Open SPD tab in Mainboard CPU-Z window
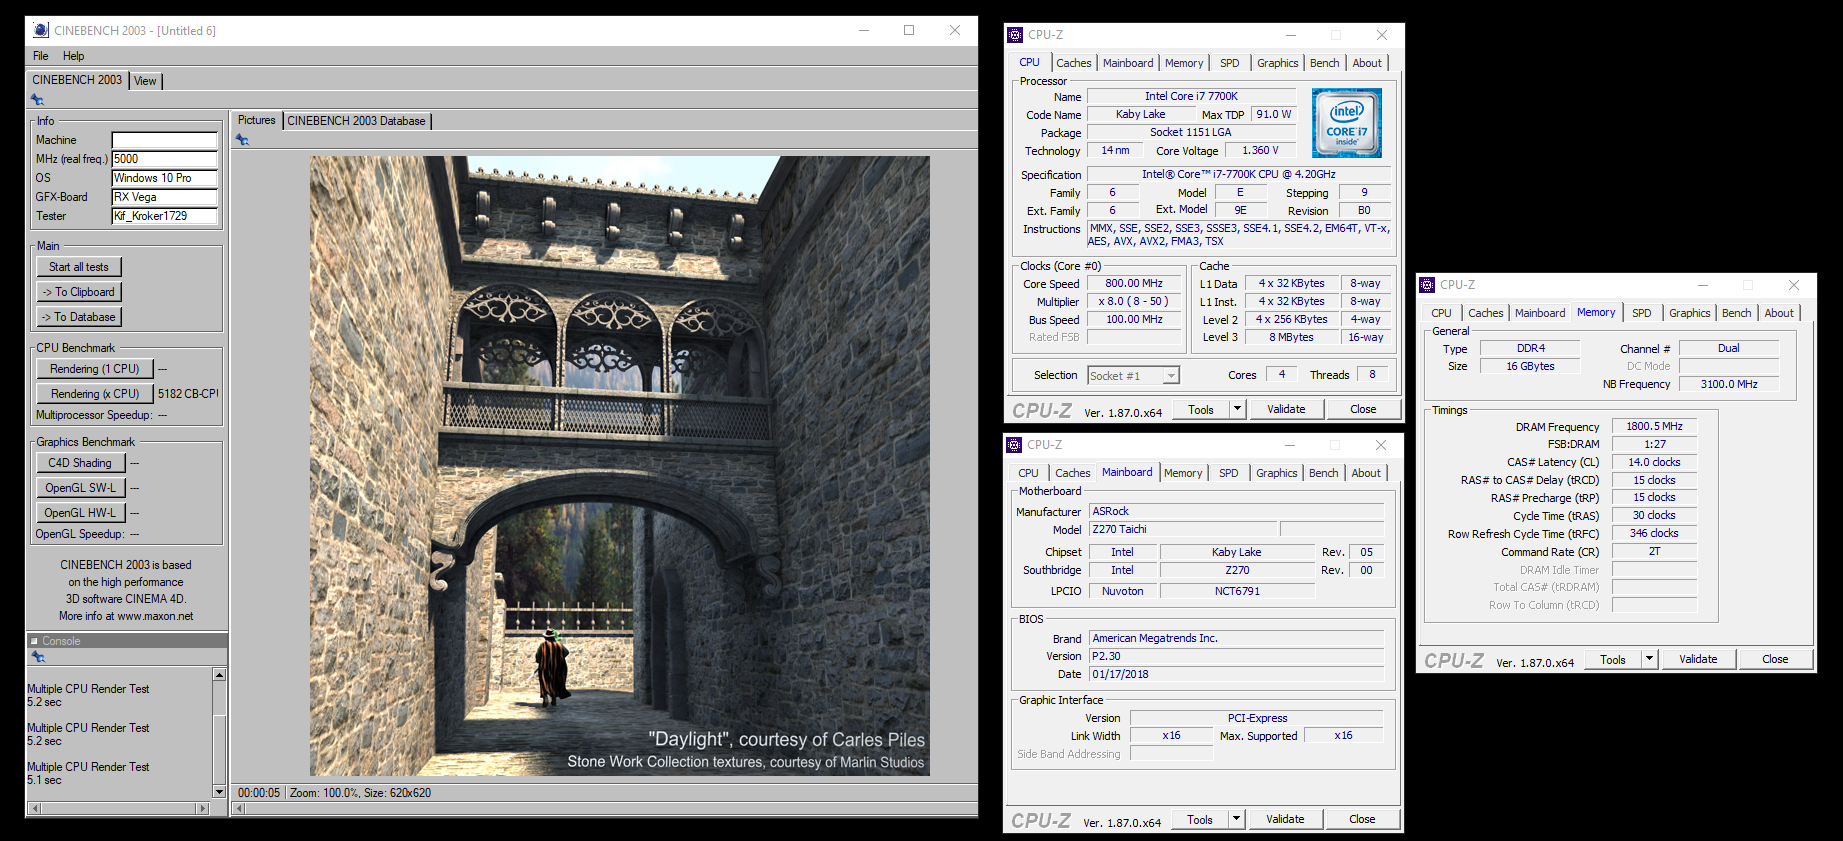Screen dimensions: 1843x841 coord(1229,473)
